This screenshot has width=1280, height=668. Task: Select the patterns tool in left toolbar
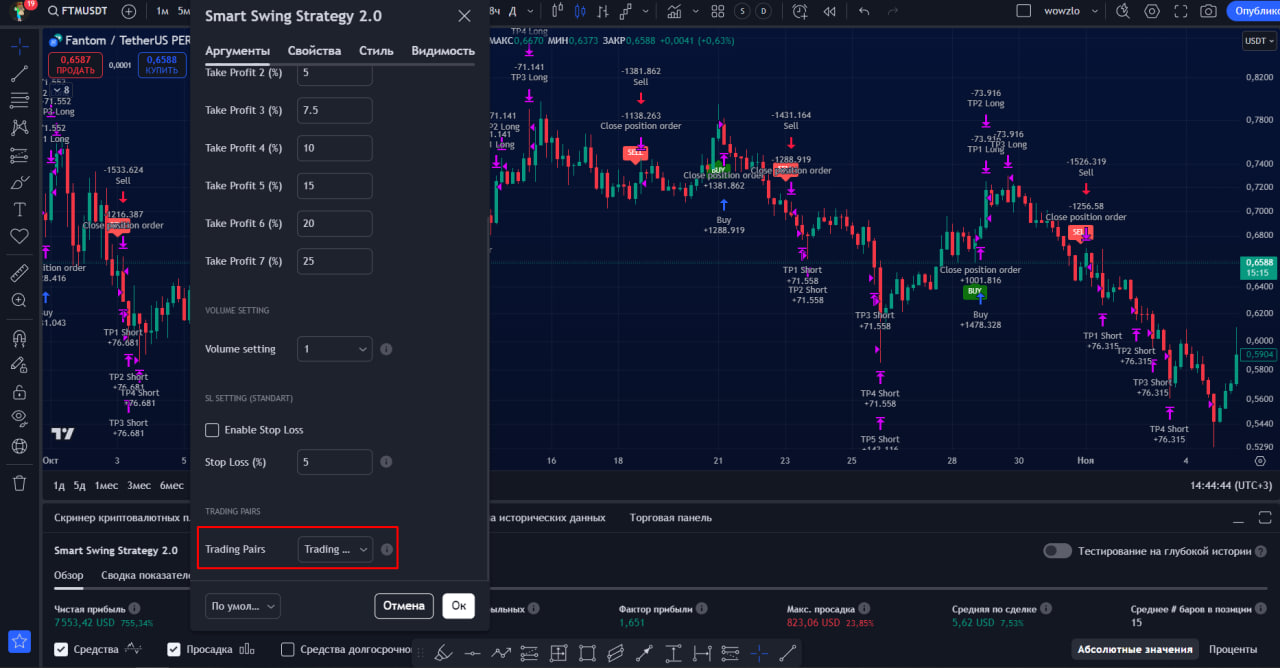(x=19, y=128)
